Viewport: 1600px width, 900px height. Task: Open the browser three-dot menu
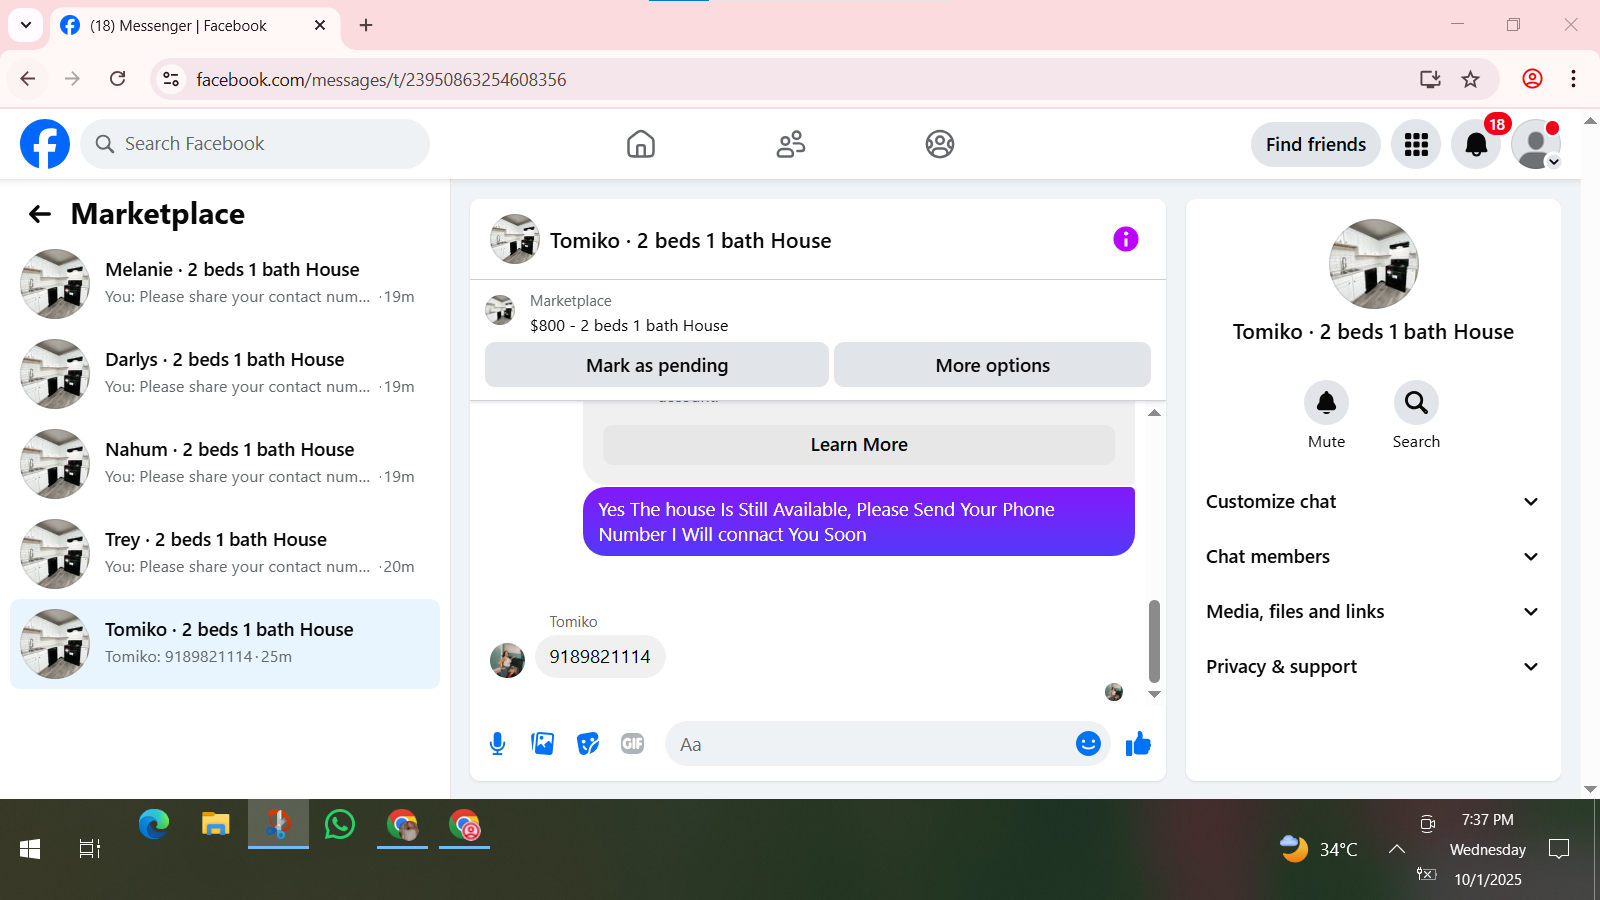[x=1573, y=79]
